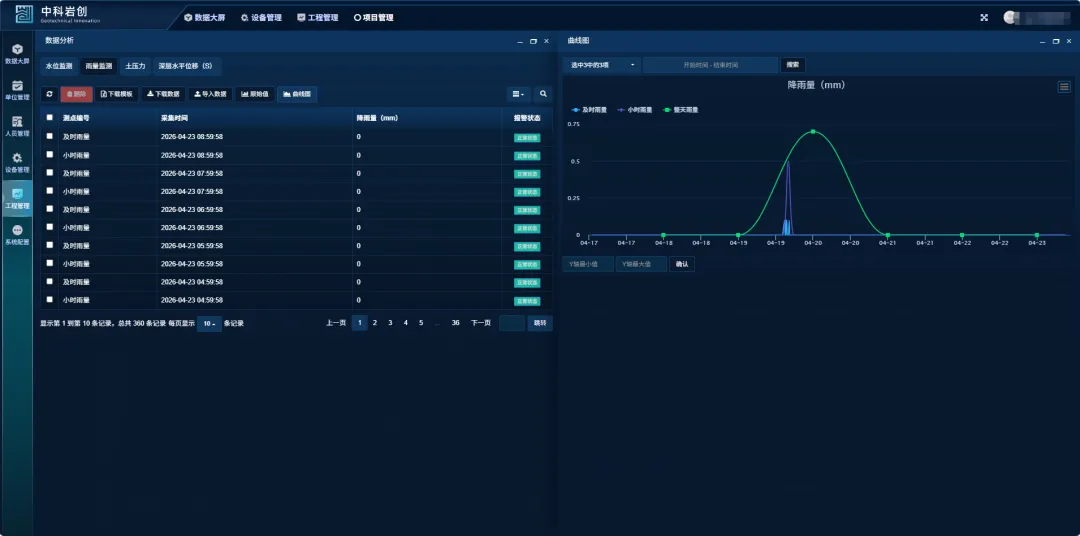The image size is (1080, 536).
Task: Select the last row checkbox for 小时雨量 04:59:58
Action: (50, 299)
